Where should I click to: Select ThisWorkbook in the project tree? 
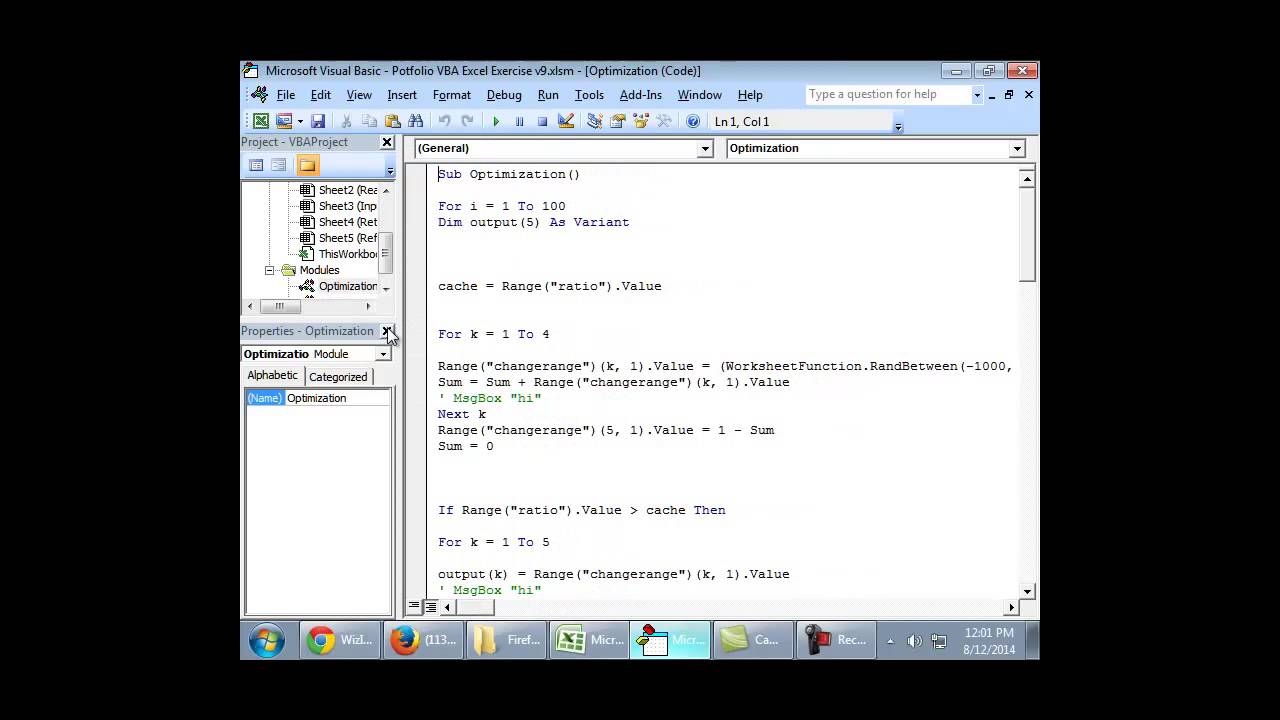coord(347,254)
